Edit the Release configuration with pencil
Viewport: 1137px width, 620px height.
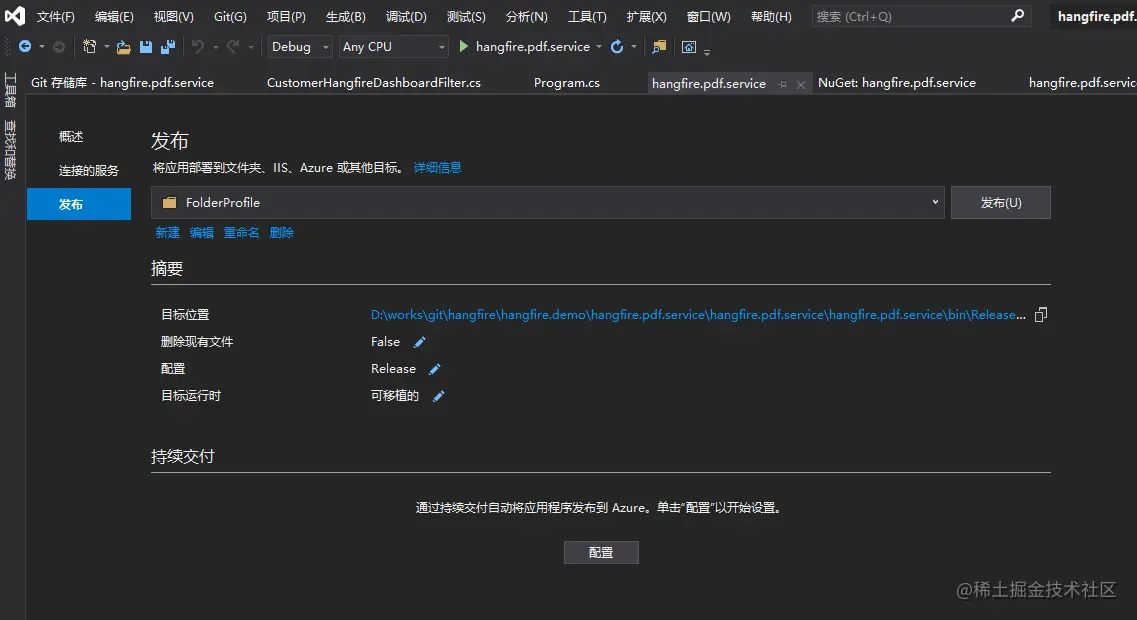tap(435, 369)
